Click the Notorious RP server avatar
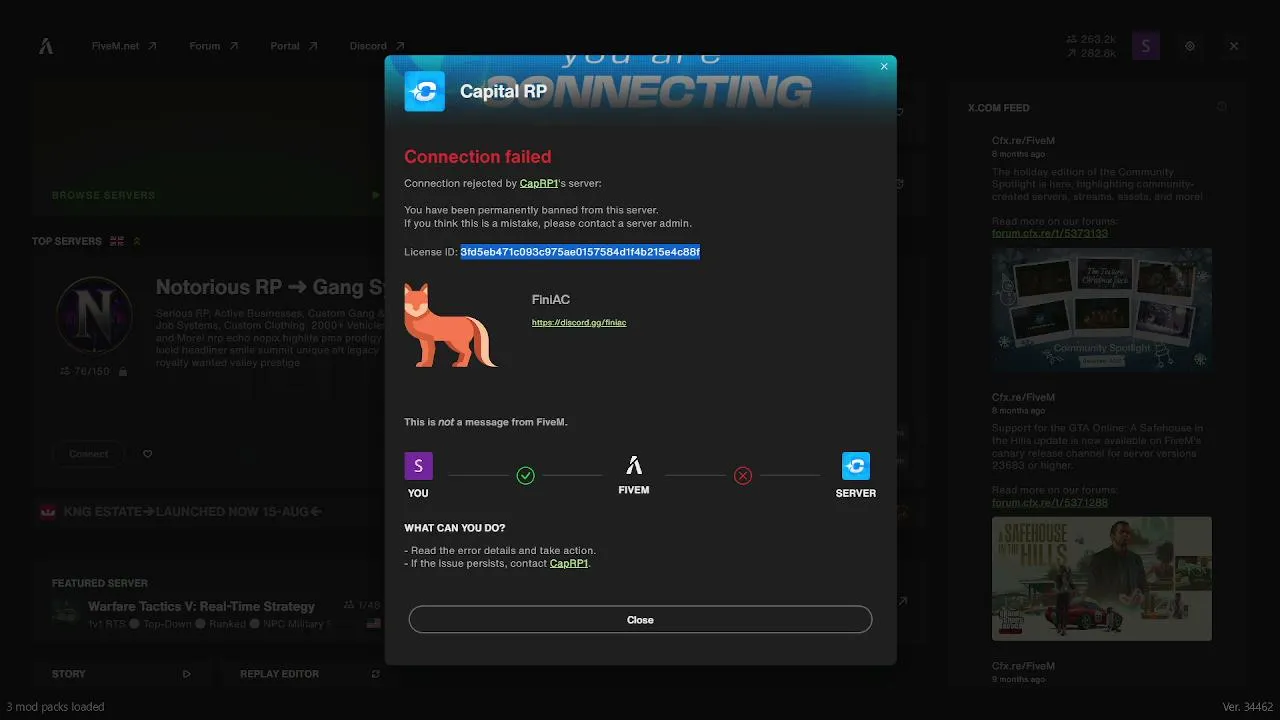1280x720 pixels. pyautogui.click(x=94, y=314)
